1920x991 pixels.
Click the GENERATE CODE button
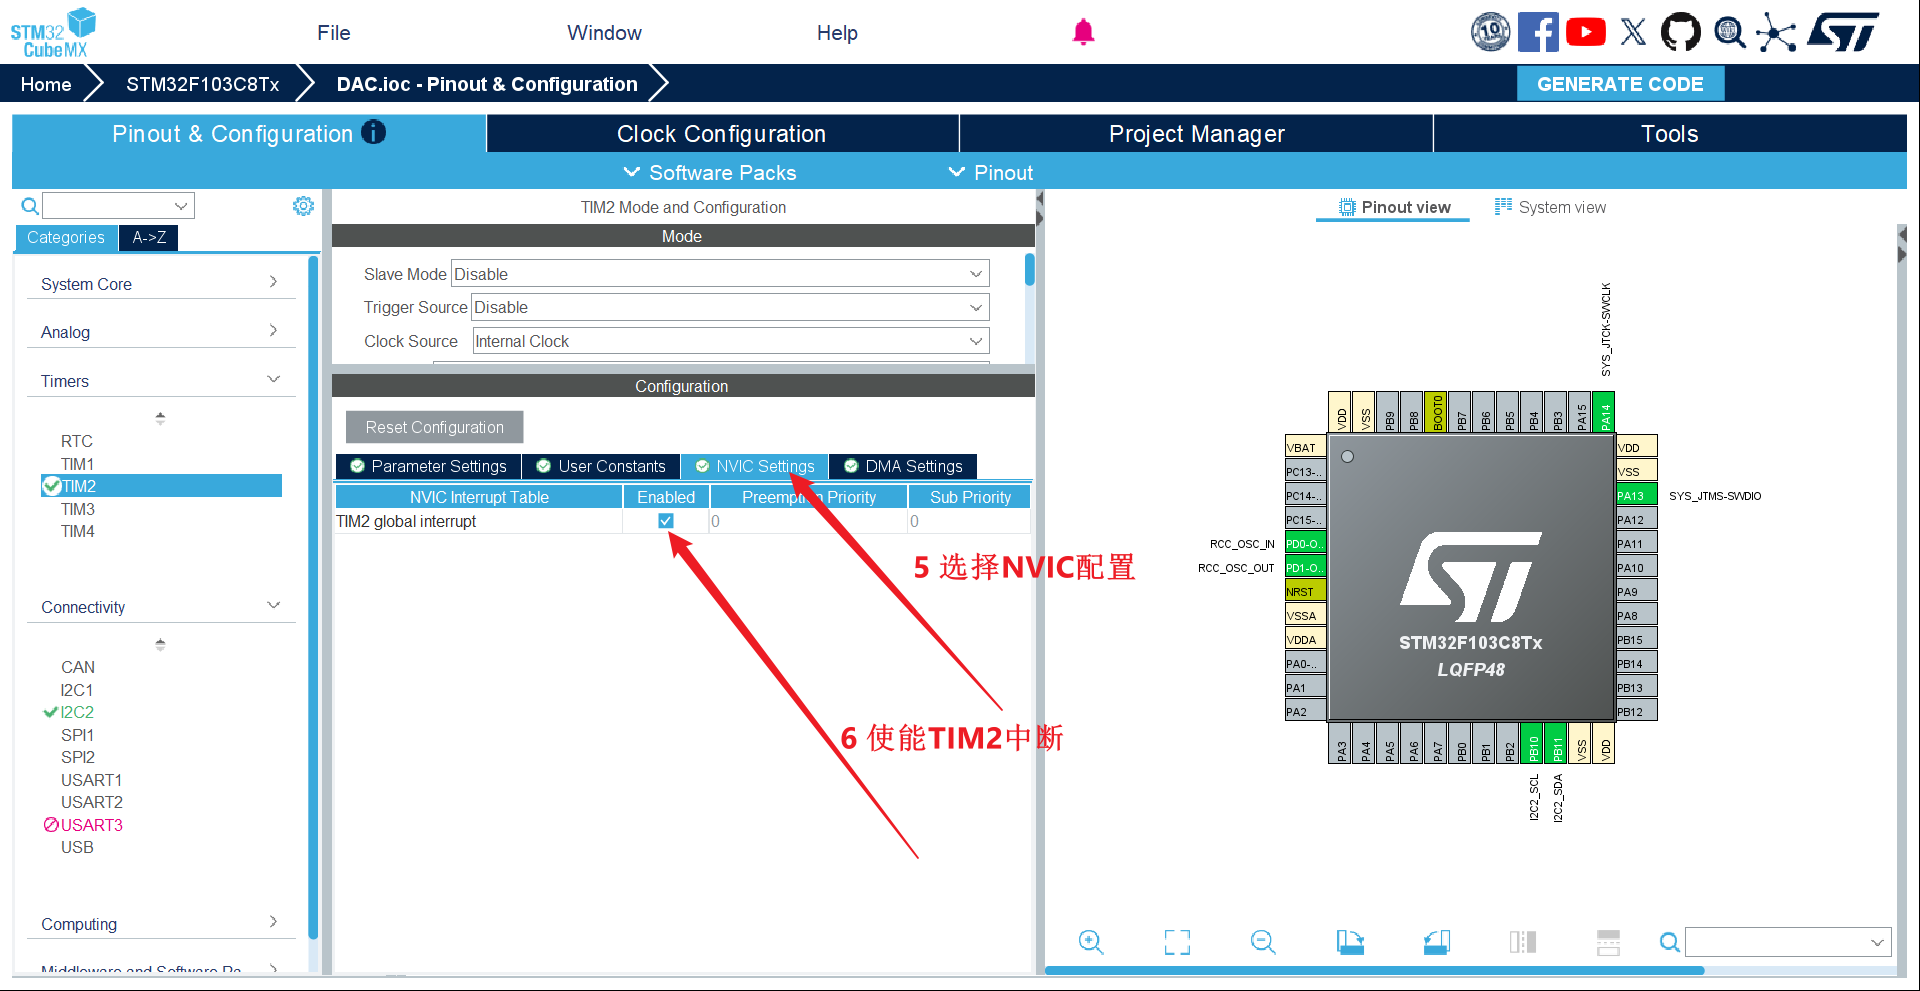[1620, 84]
